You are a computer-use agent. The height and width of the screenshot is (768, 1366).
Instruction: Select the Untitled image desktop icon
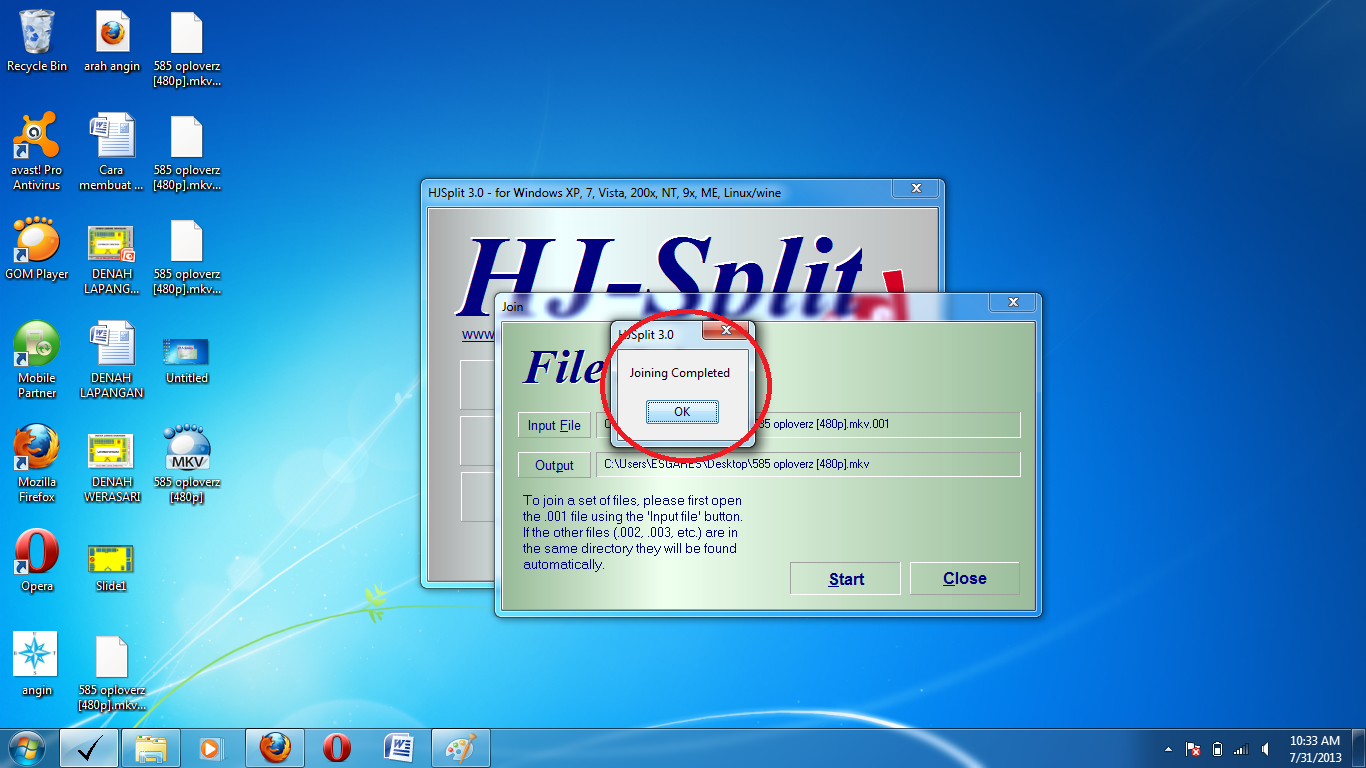click(x=187, y=360)
